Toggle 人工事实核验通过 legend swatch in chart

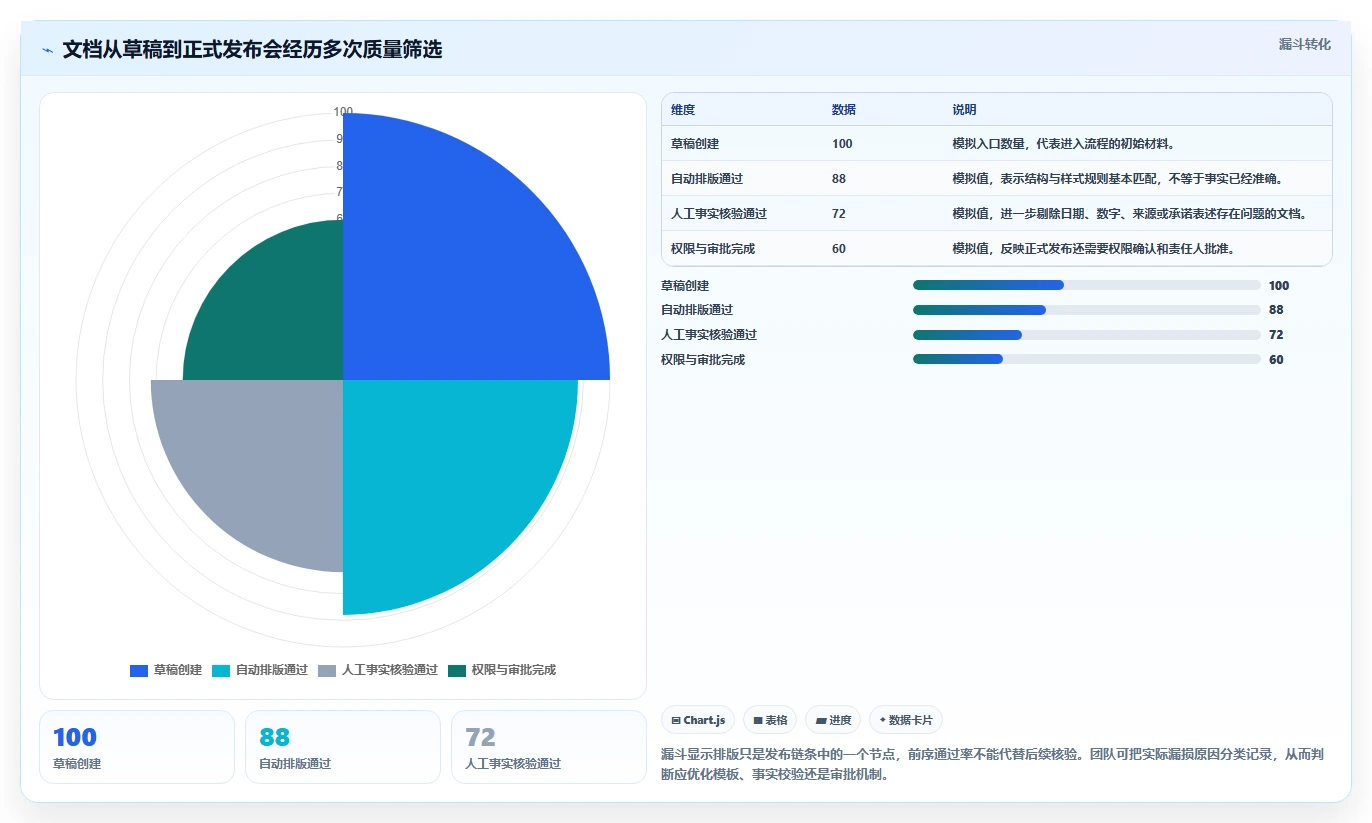(x=327, y=670)
